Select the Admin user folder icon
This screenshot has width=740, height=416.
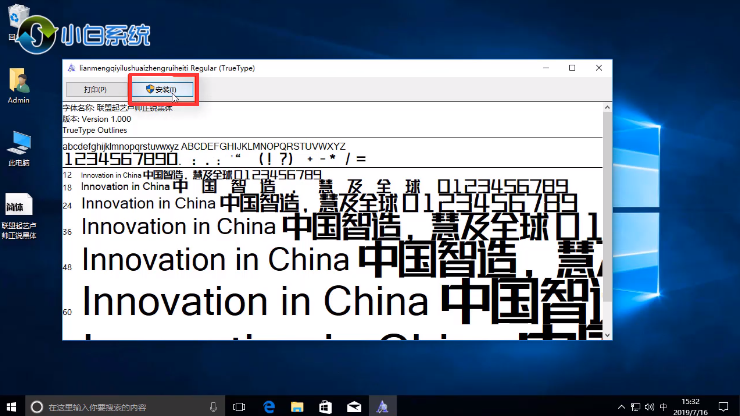18,85
